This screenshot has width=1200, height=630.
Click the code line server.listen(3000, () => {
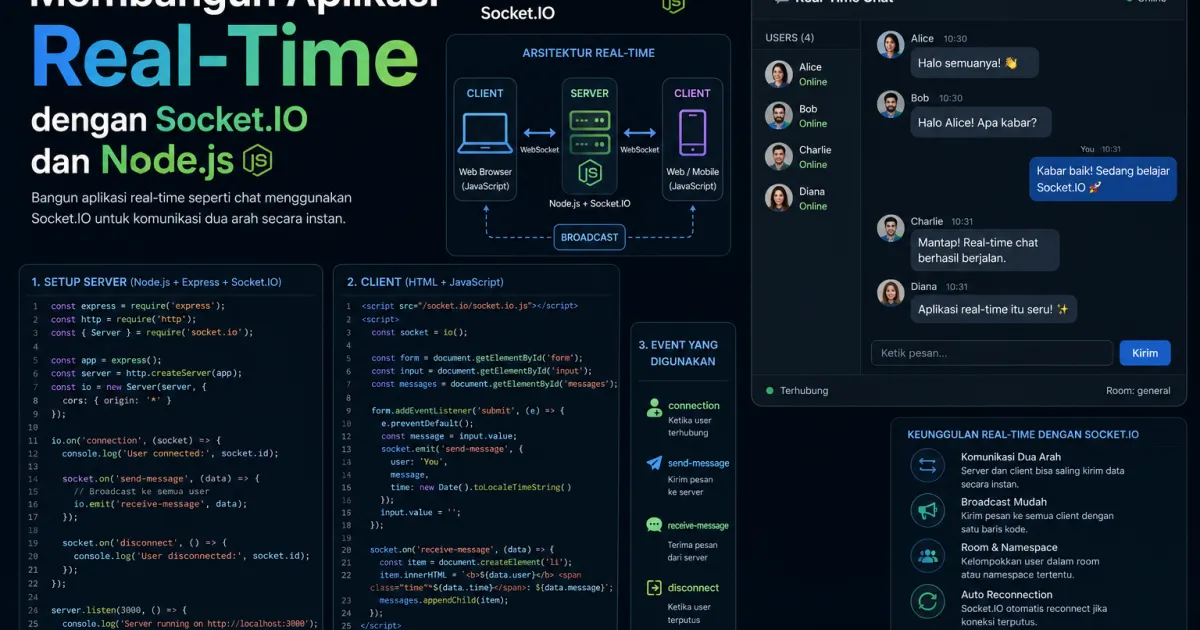click(x=119, y=609)
